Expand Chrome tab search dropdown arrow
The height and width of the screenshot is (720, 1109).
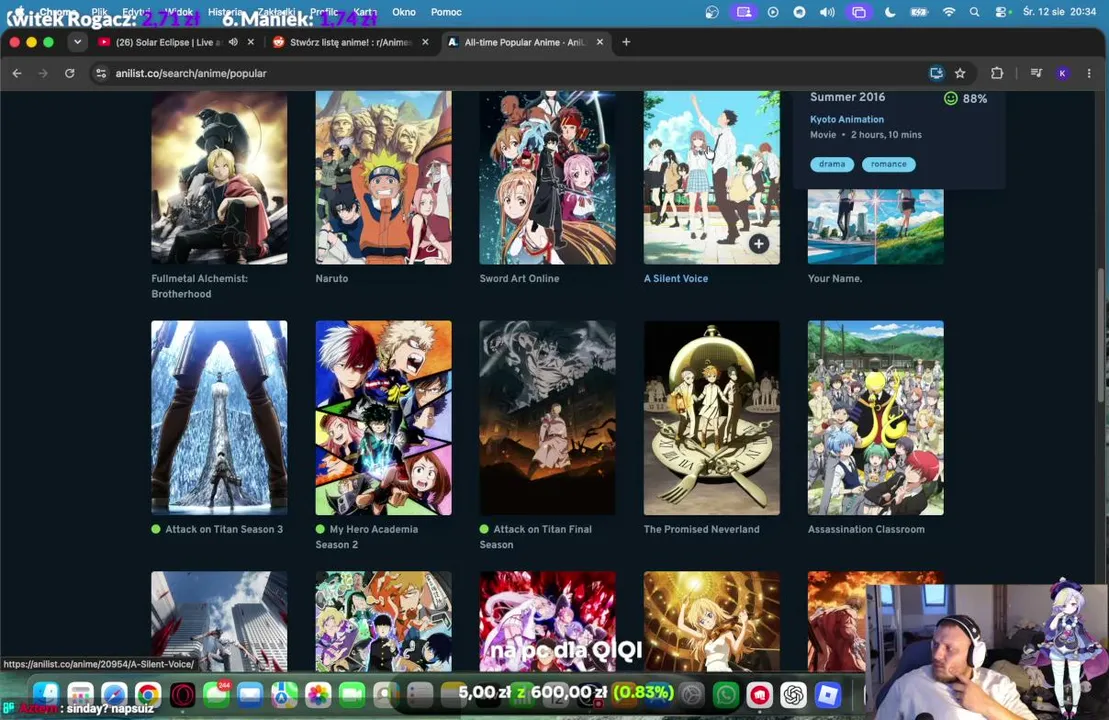(x=77, y=42)
